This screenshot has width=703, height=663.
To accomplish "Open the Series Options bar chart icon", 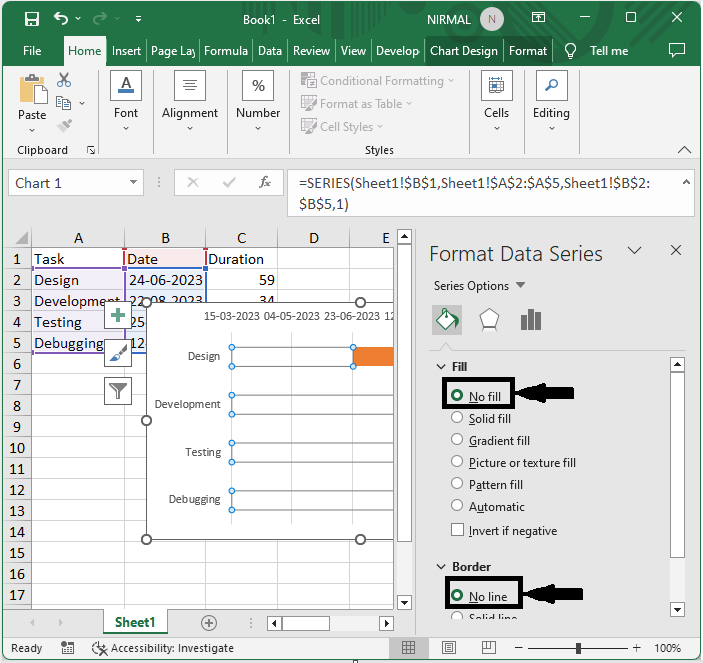I will 530,320.
